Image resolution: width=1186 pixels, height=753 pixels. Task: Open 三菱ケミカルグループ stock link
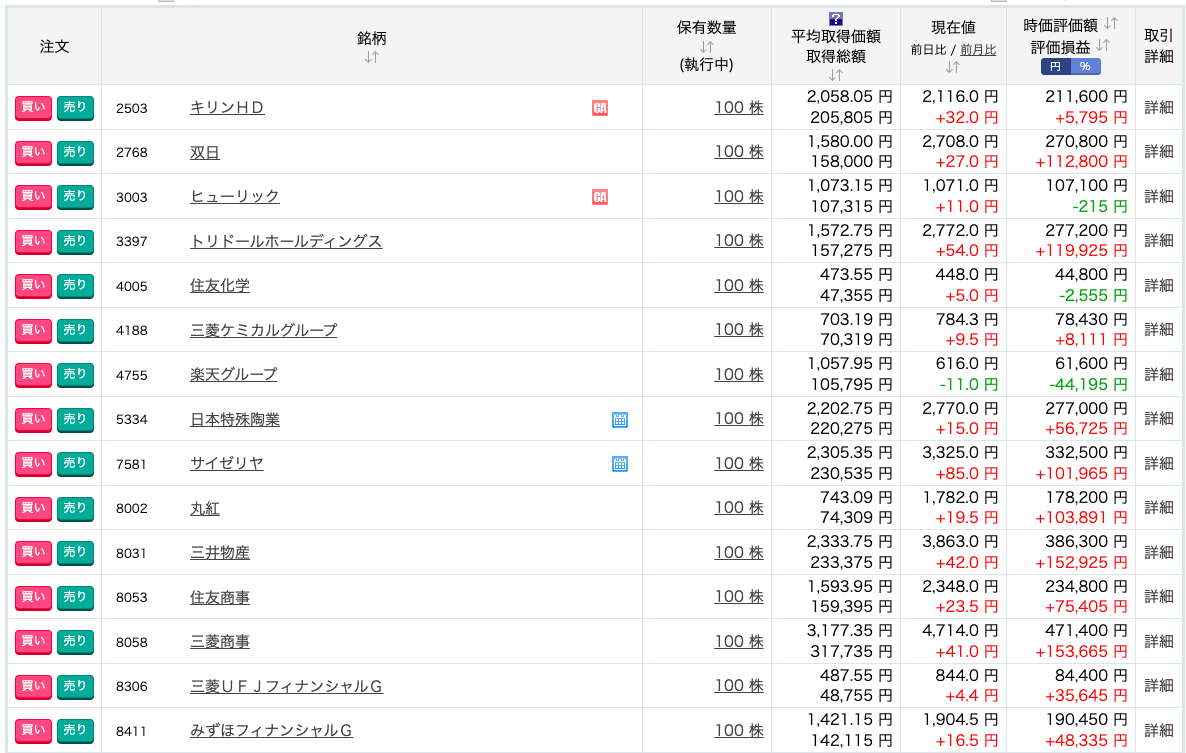click(x=263, y=330)
